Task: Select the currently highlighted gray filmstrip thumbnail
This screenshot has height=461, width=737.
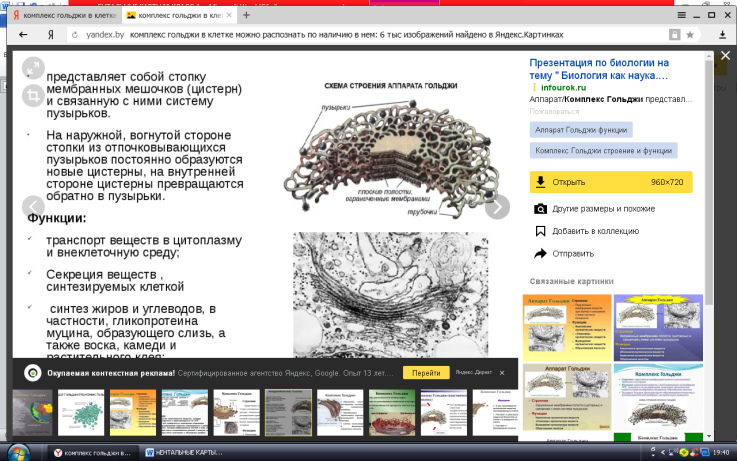Action: pyautogui.click(x=288, y=413)
